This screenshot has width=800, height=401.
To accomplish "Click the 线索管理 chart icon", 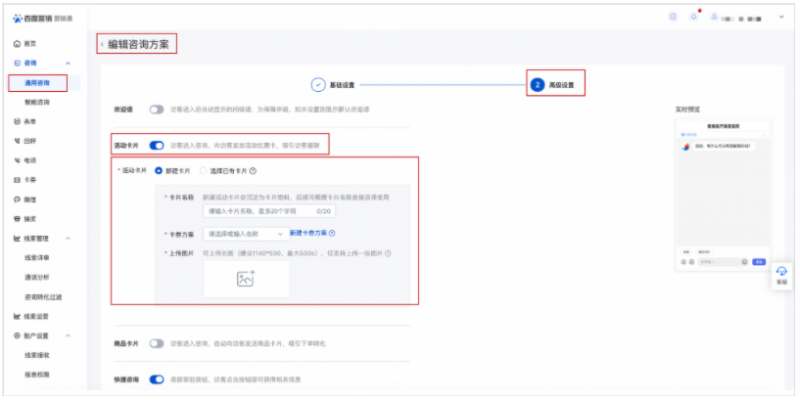I will [x=17, y=238].
